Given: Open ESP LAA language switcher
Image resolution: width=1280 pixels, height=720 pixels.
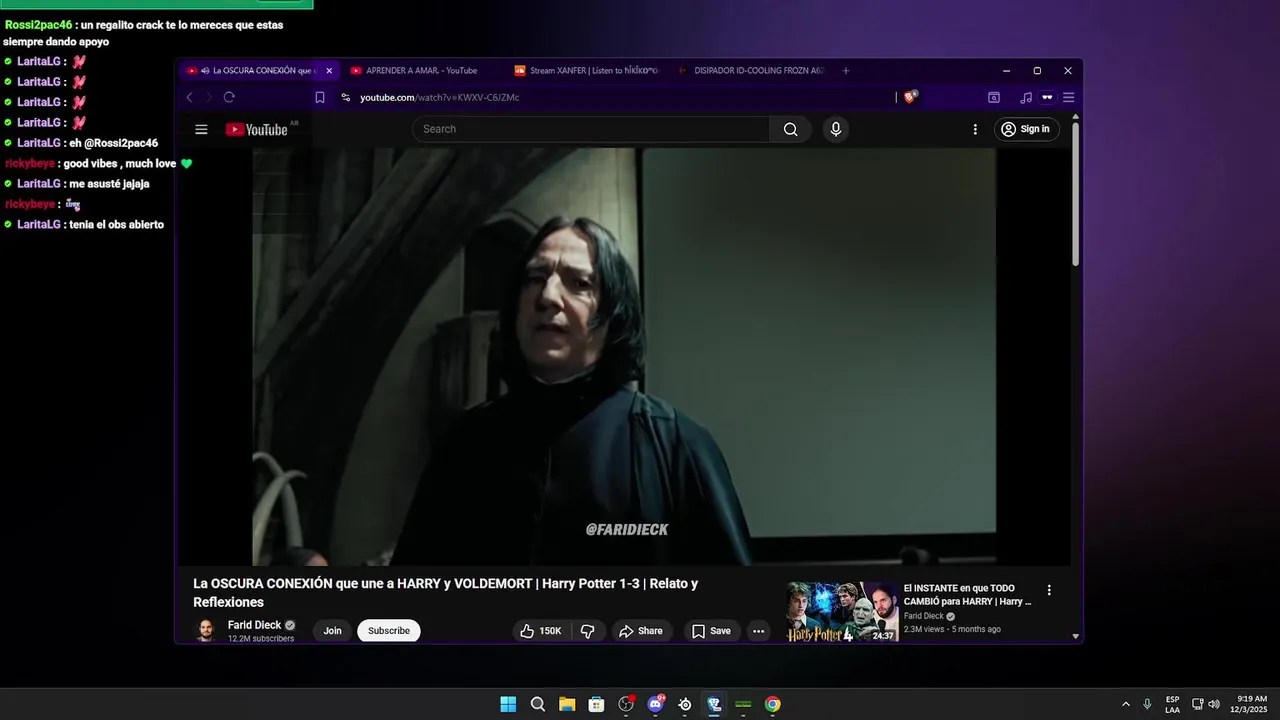Looking at the screenshot, I should coord(1172,704).
